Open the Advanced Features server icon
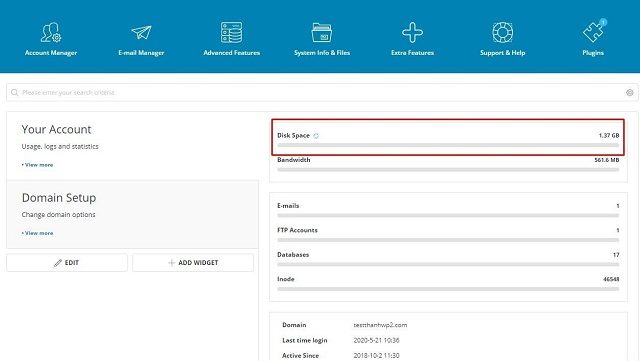Image resolution: width=640 pixels, height=361 pixels. (x=231, y=32)
